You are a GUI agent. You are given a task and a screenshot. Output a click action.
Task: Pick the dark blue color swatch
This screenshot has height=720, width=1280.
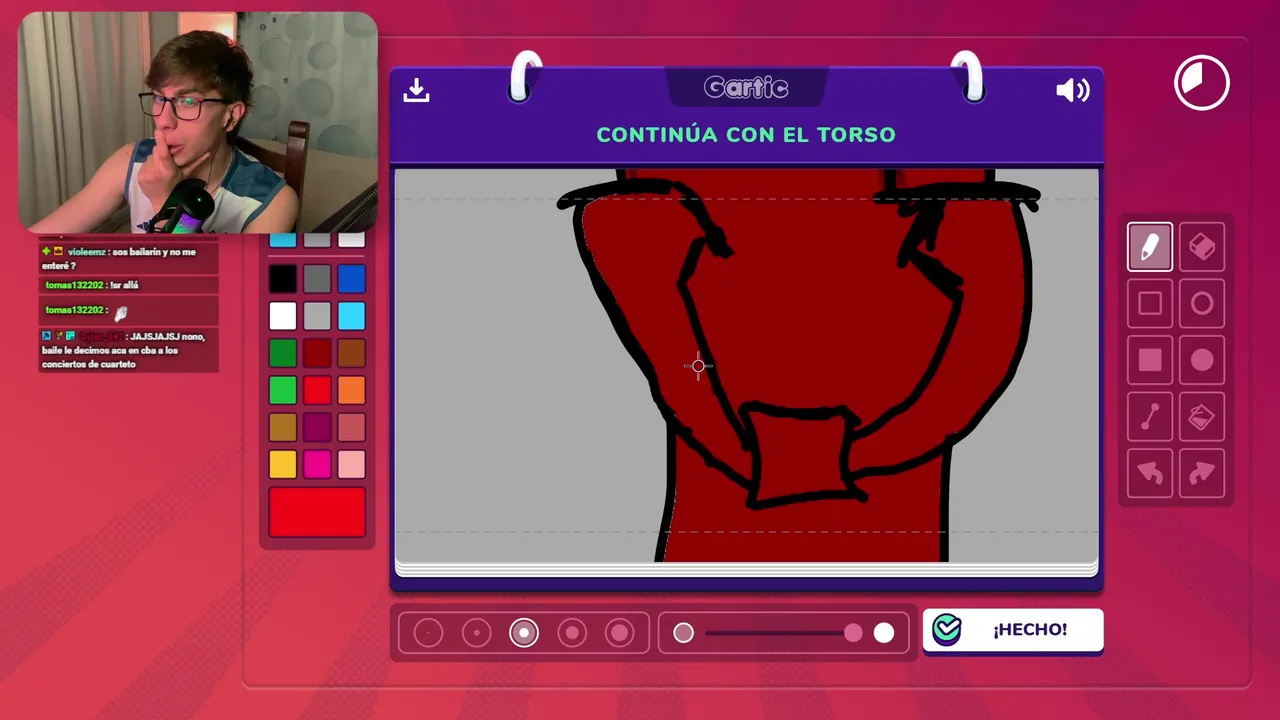coord(351,279)
